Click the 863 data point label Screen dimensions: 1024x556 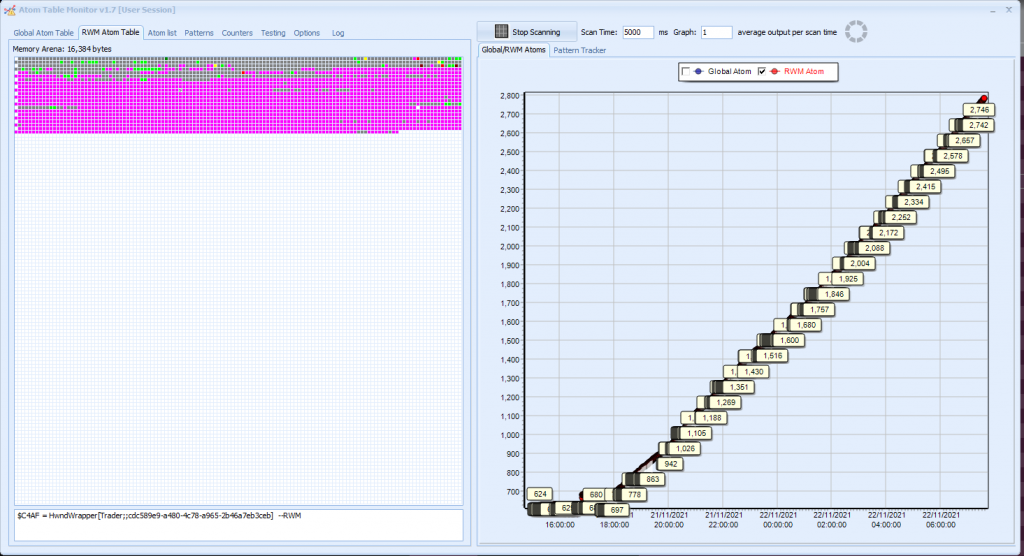[652, 479]
